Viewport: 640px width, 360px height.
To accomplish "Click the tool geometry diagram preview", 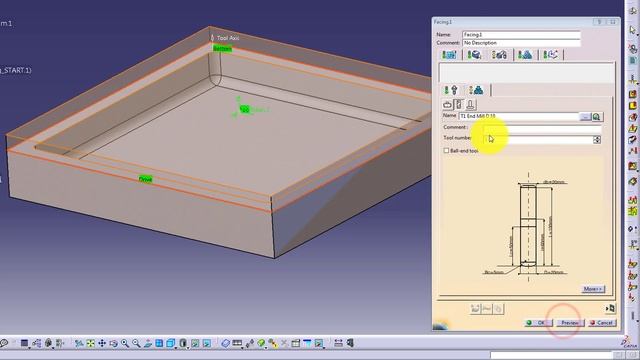I will tap(526, 227).
